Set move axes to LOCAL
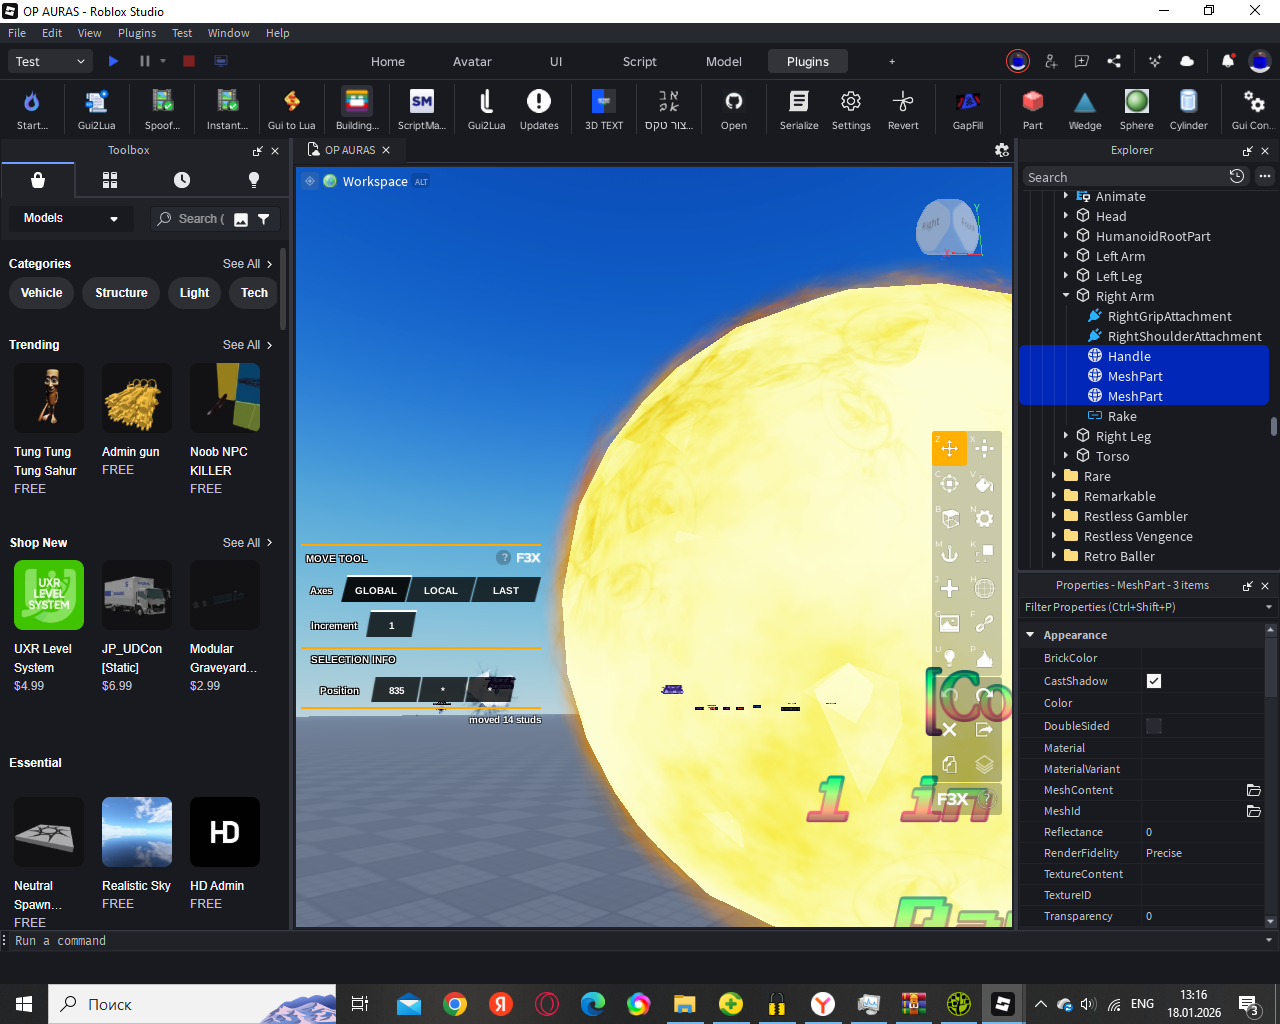The image size is (1280, 1024). point(441,590)
